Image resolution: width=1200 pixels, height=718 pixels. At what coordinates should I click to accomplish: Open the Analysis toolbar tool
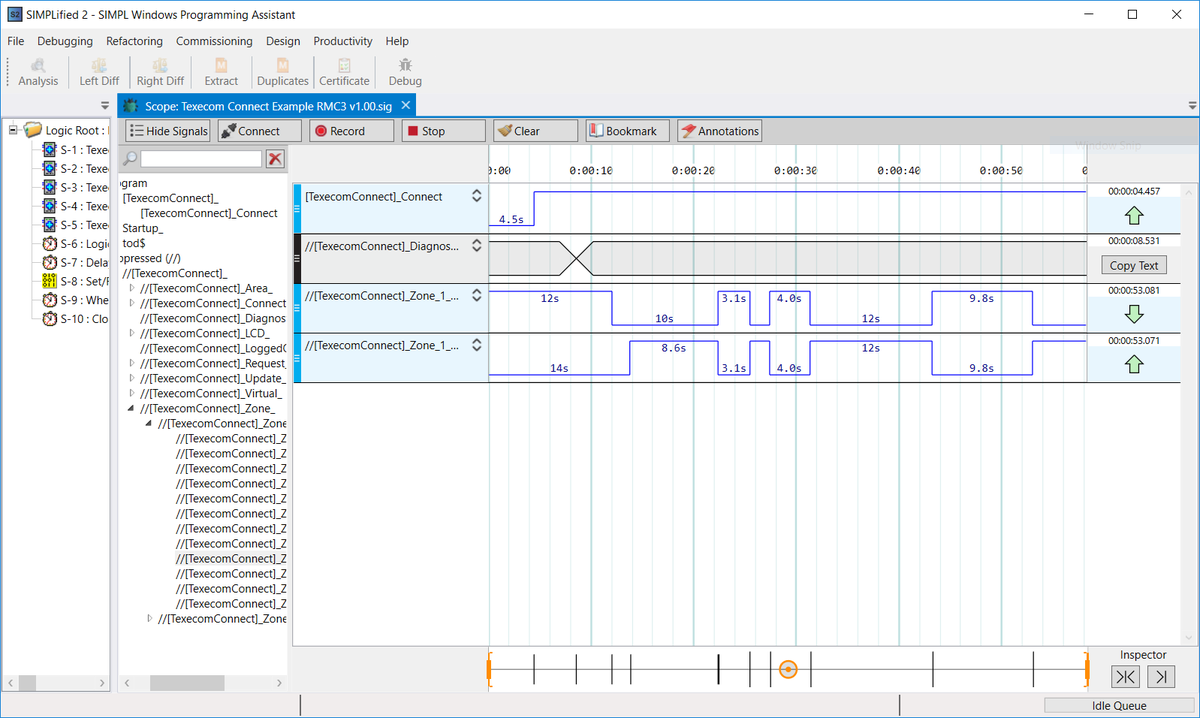pos(38,72)
